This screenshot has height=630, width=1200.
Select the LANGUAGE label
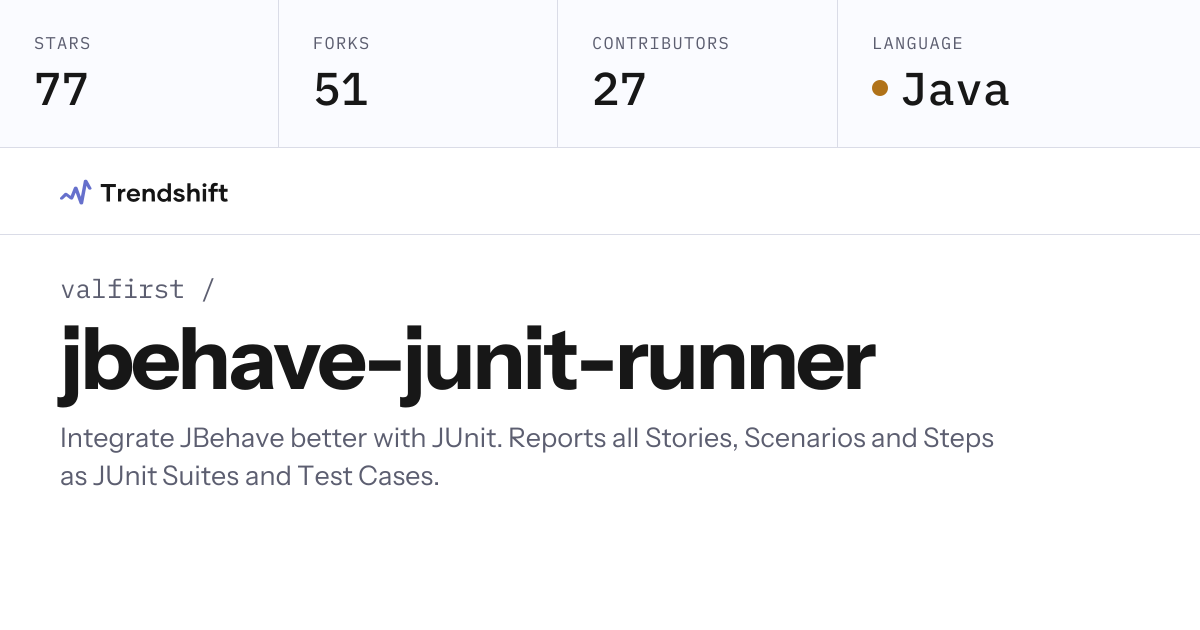coord(918,44)
